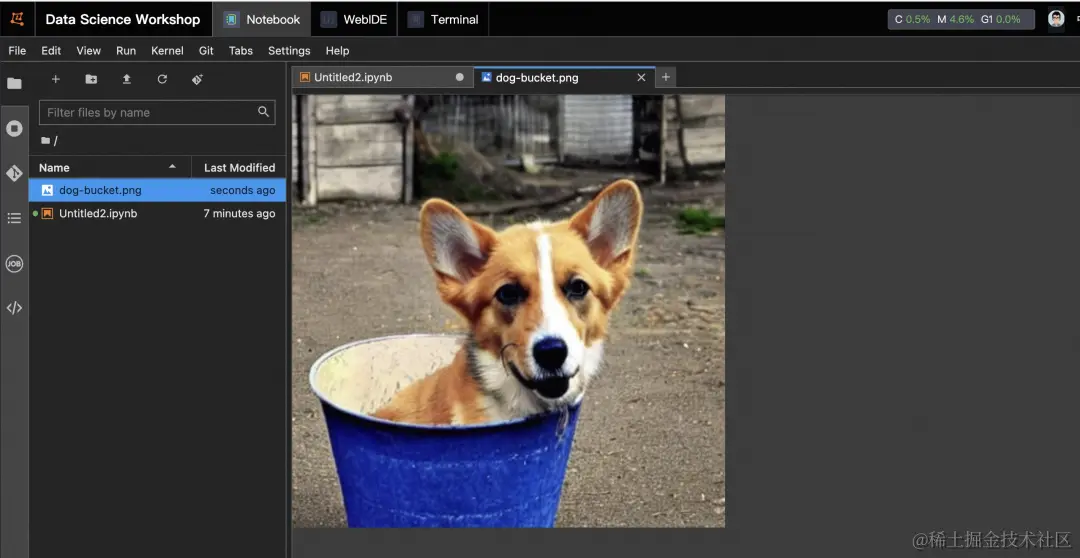Refresh the file list icon
1080x558 pixels.
pyautogui.click(x=162, y=79)
